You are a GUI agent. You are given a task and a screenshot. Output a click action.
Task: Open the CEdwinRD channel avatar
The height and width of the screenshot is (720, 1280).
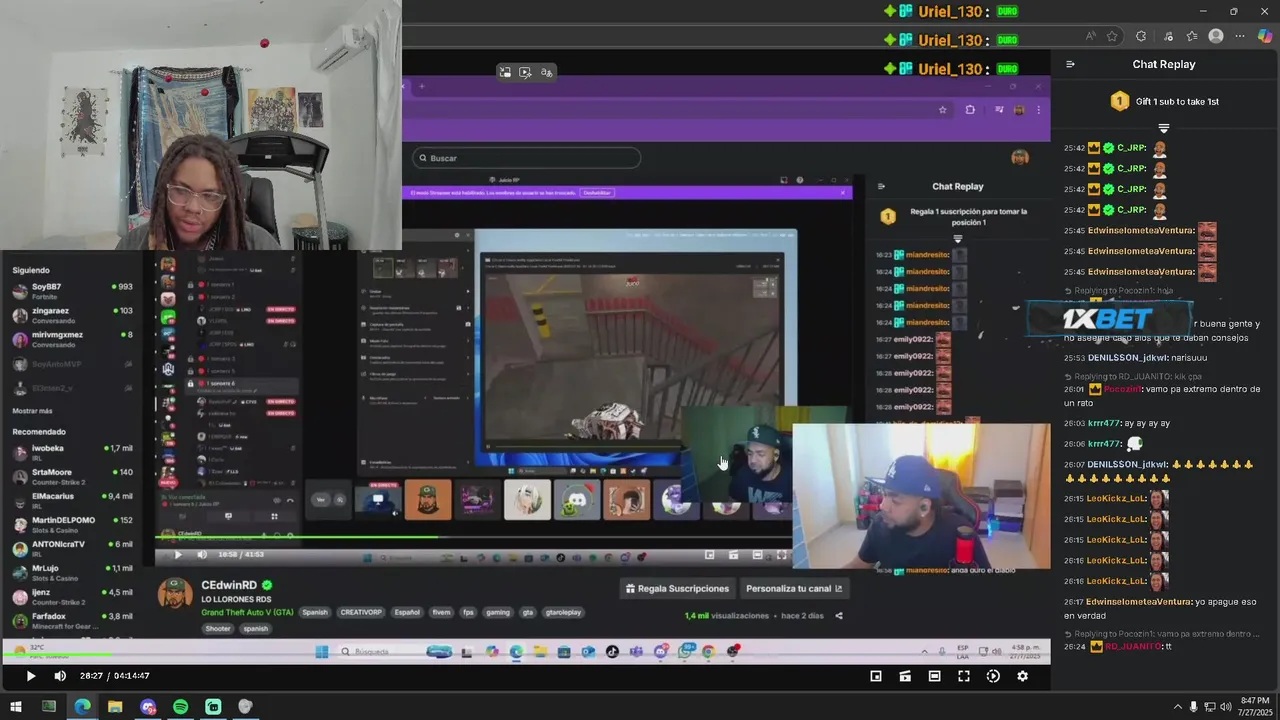pos(175,593)
